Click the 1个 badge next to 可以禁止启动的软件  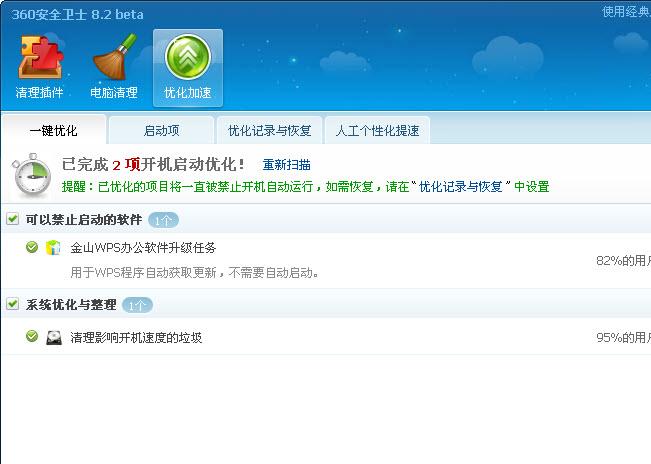tap(163, 220)
